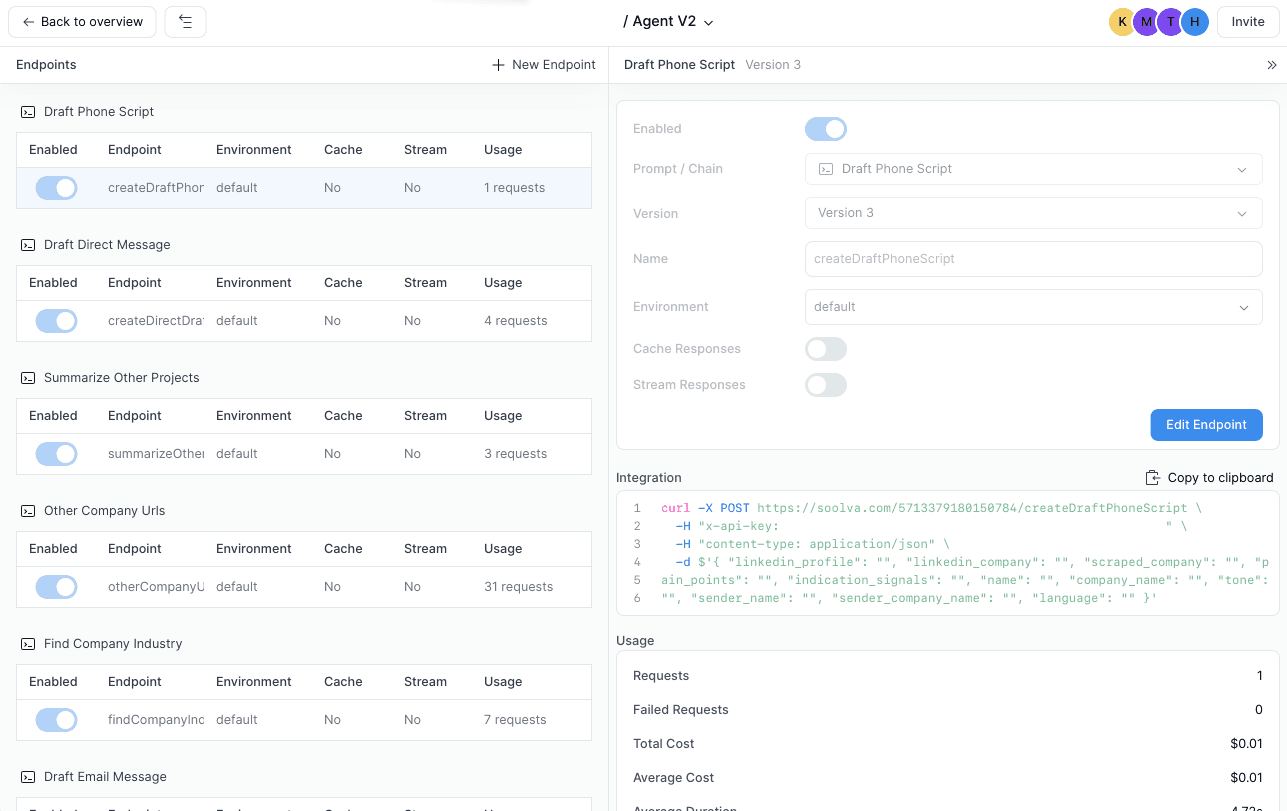
Task: Click the Name input field
Action: point(1033,258)
